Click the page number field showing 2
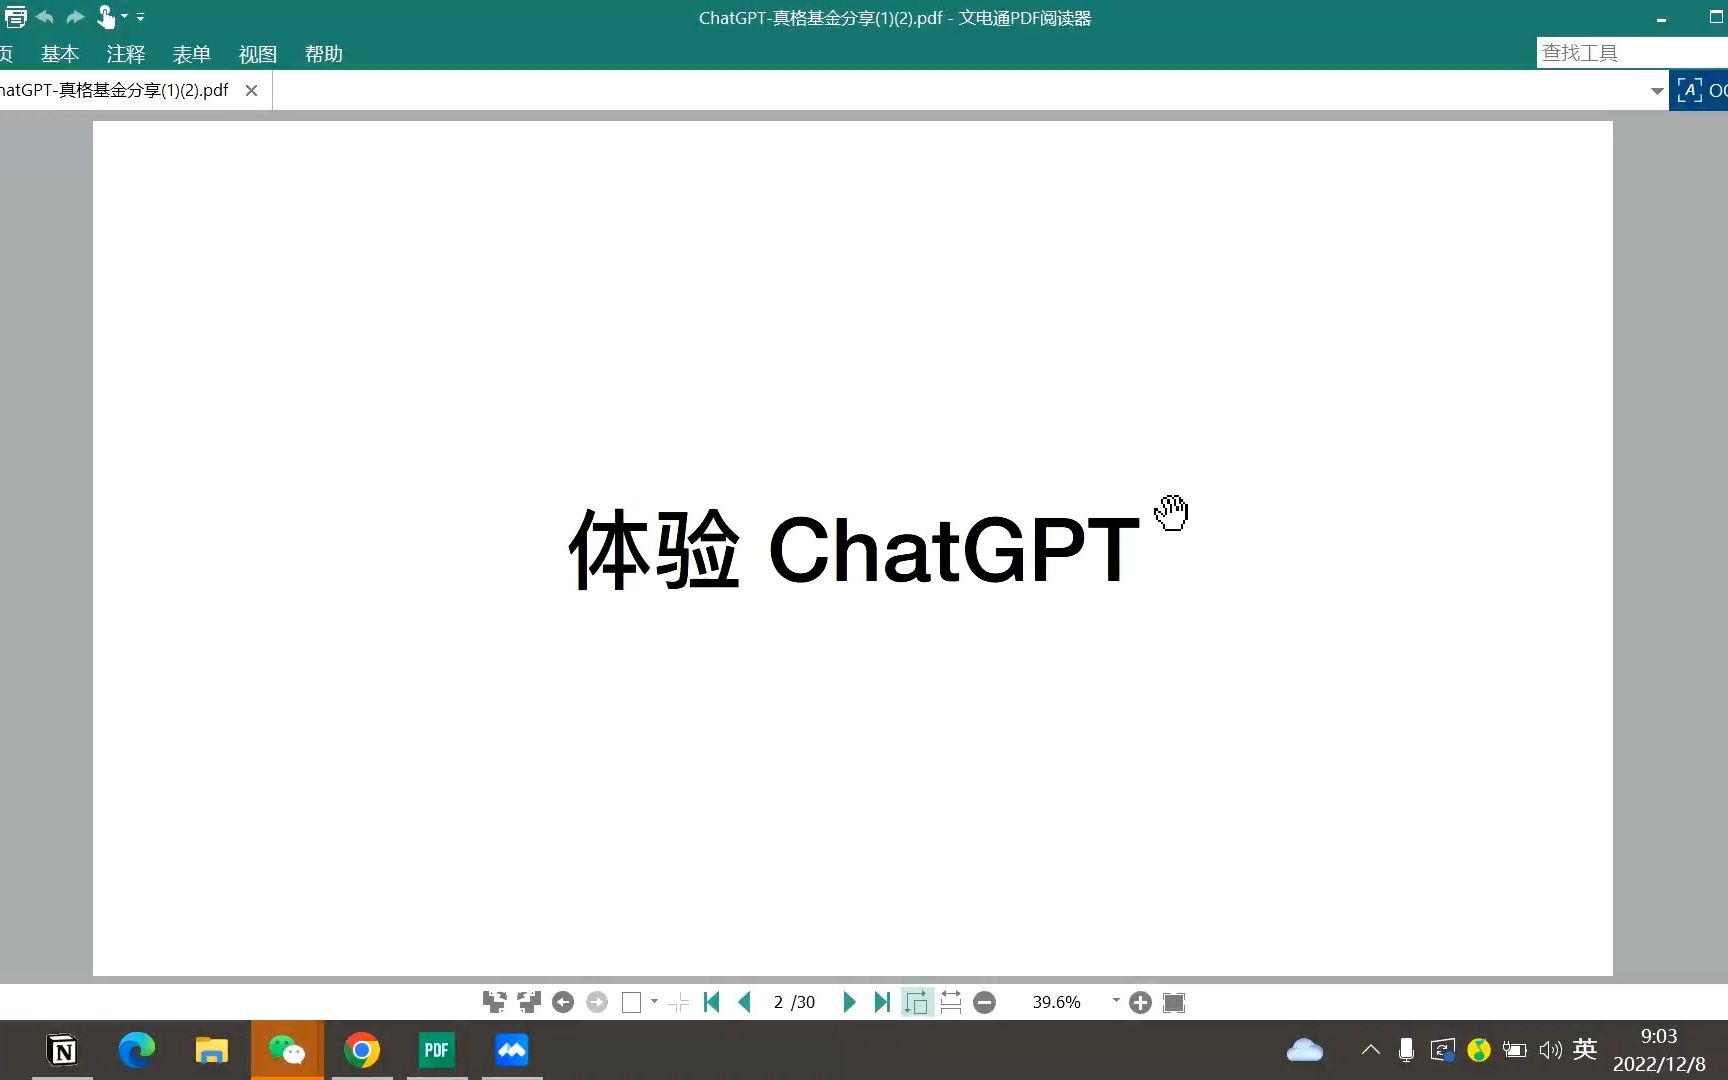Image resolution: width=1728 pixels, height=1080 pixels. click(778, 1002)
